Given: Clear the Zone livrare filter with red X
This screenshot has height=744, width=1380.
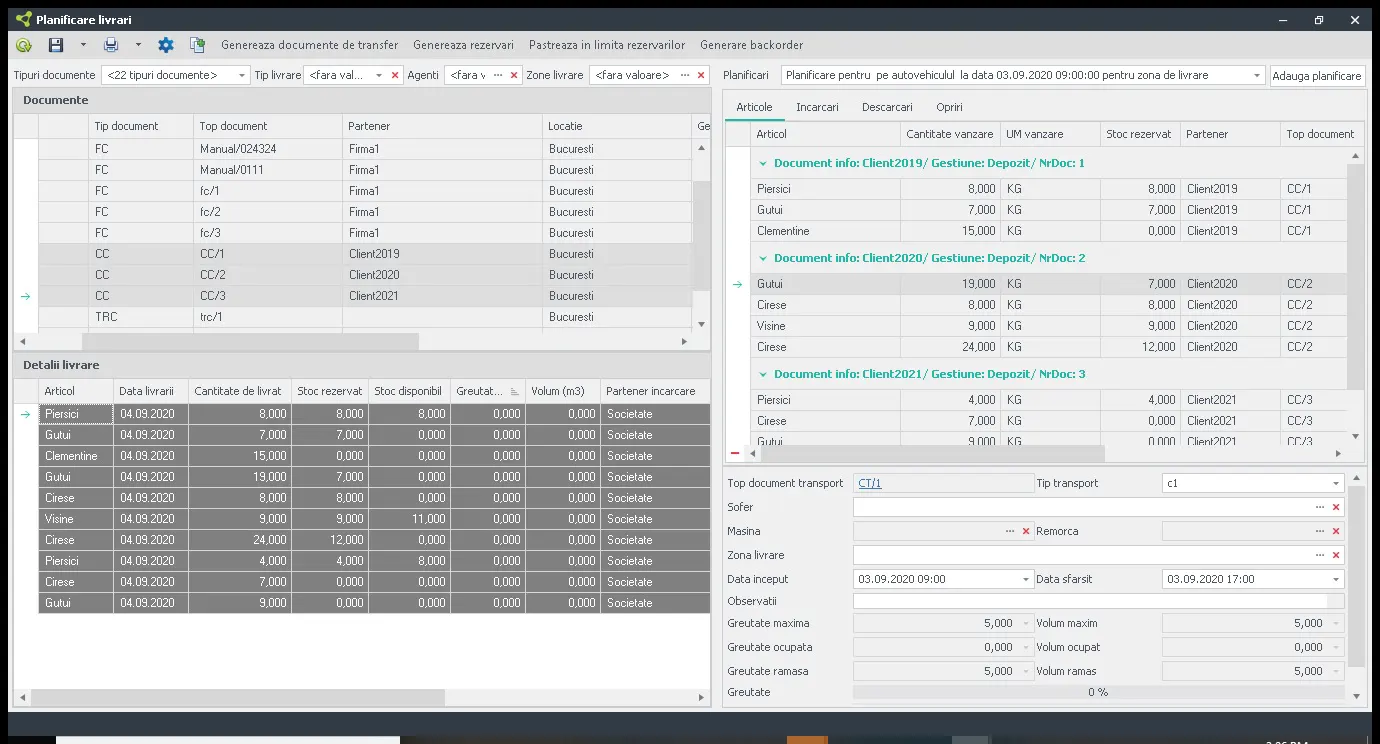Looking at the screenshot, I should click(x=701, y=75).
